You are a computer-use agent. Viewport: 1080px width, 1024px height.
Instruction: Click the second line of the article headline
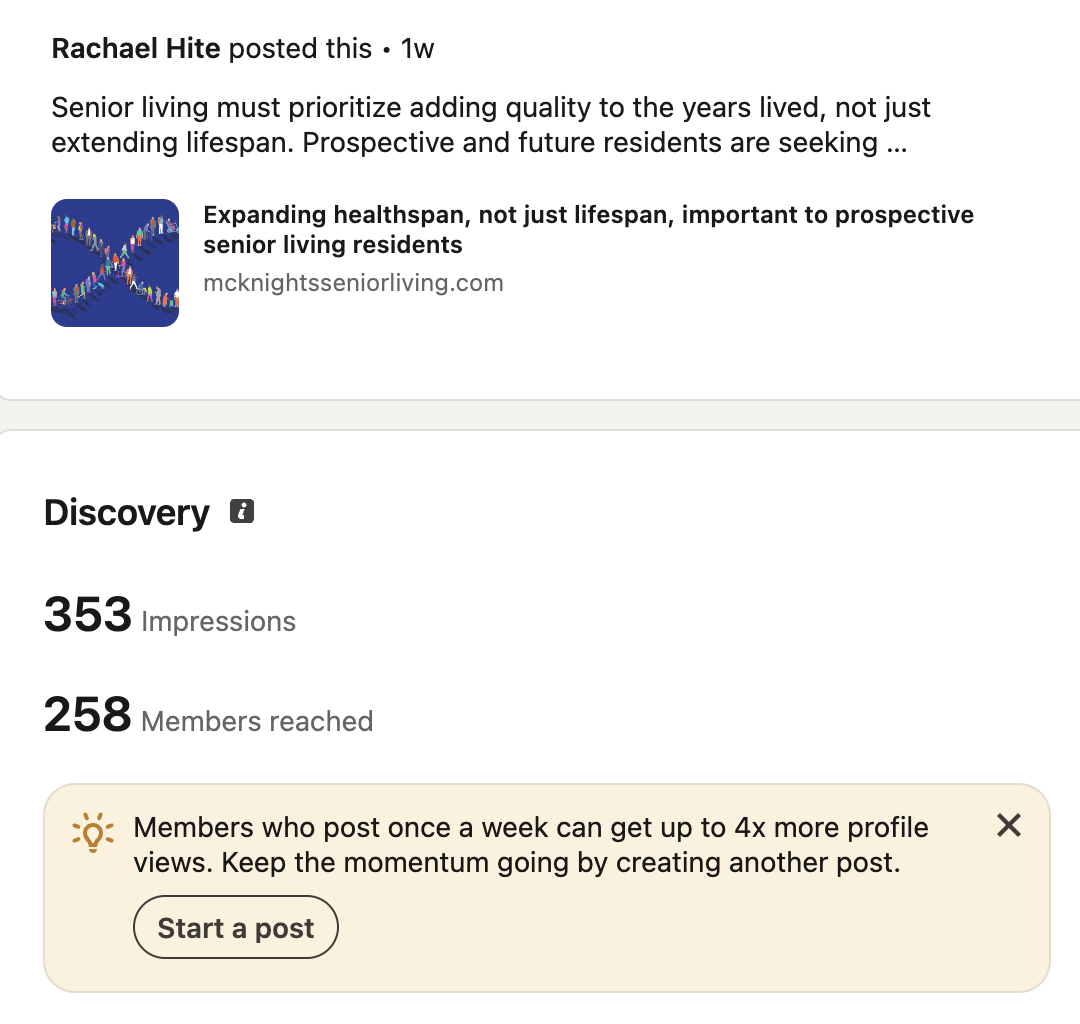click(333, 245)
